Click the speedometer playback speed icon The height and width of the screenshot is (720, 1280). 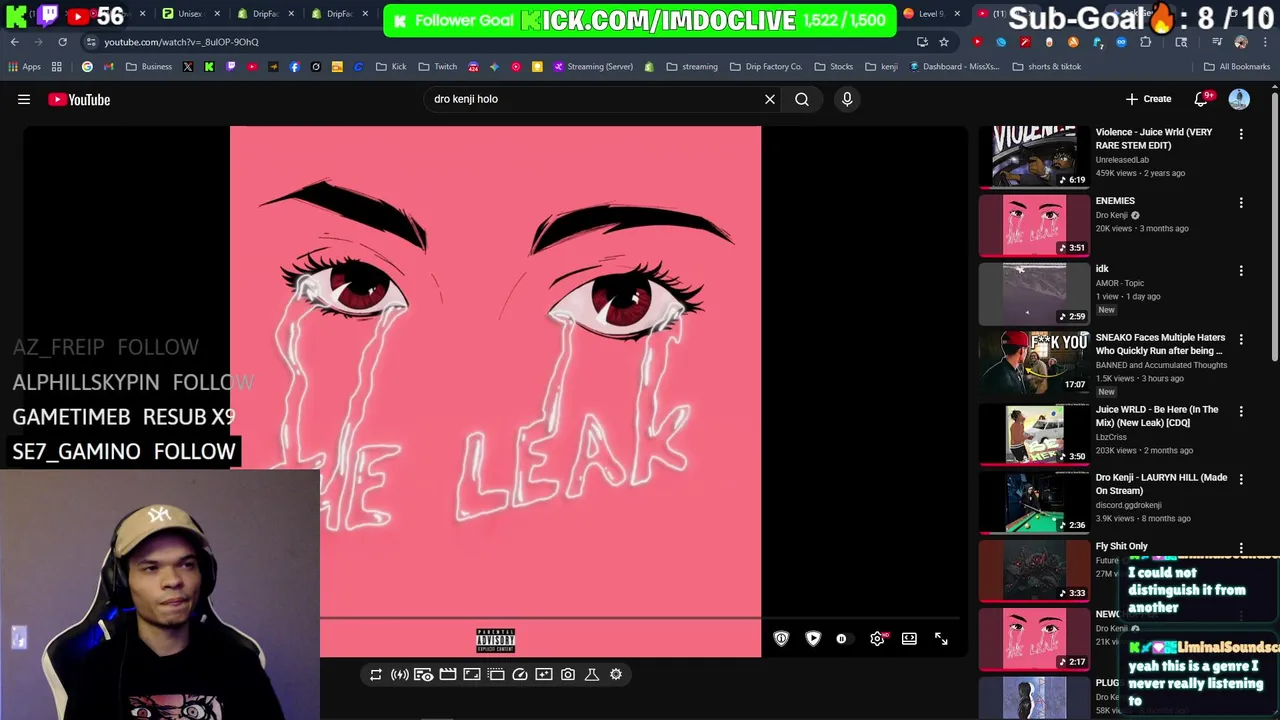pyautogui.click(x=520, y=675)
